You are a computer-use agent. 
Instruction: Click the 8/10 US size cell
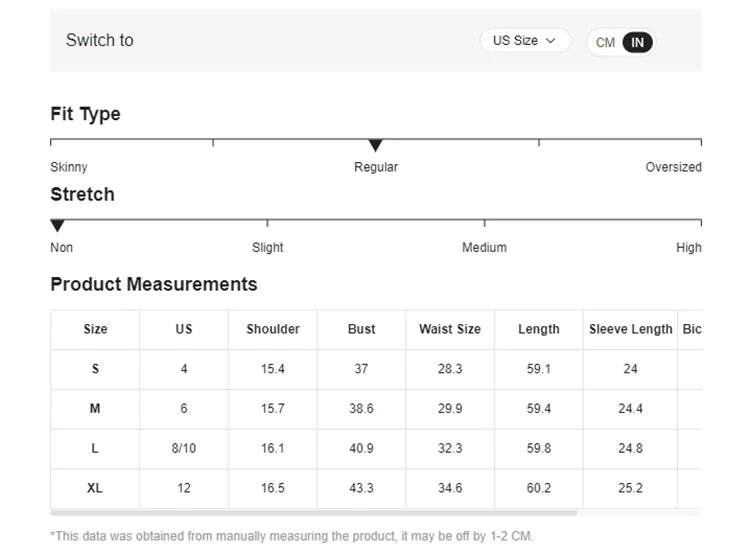click(x=184, y=448)
